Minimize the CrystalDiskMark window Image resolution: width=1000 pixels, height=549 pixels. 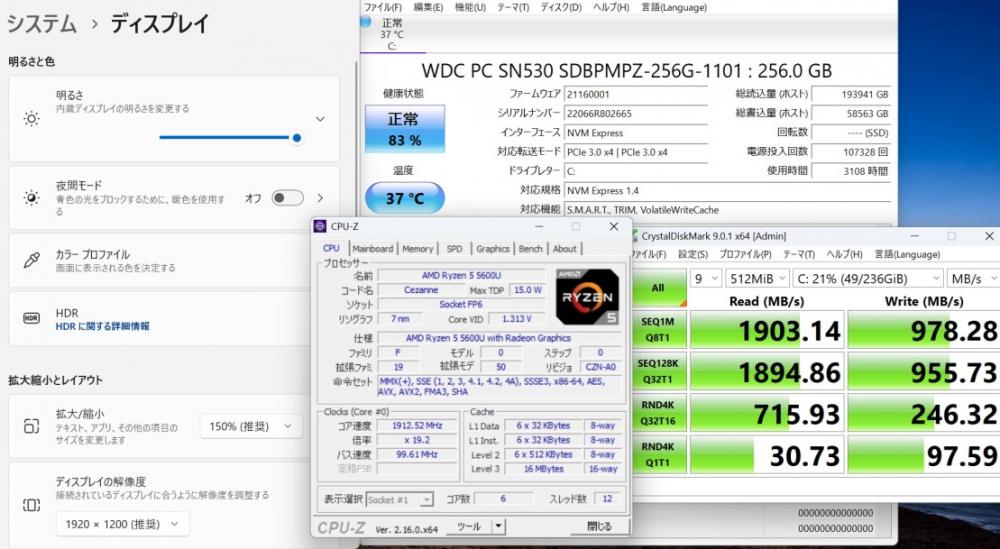[914, 236]
